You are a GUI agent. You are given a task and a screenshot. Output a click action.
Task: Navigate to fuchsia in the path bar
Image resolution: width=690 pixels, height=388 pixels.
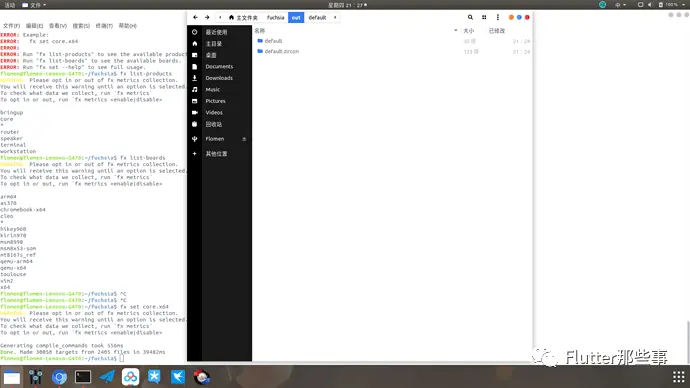pos(275,18)
